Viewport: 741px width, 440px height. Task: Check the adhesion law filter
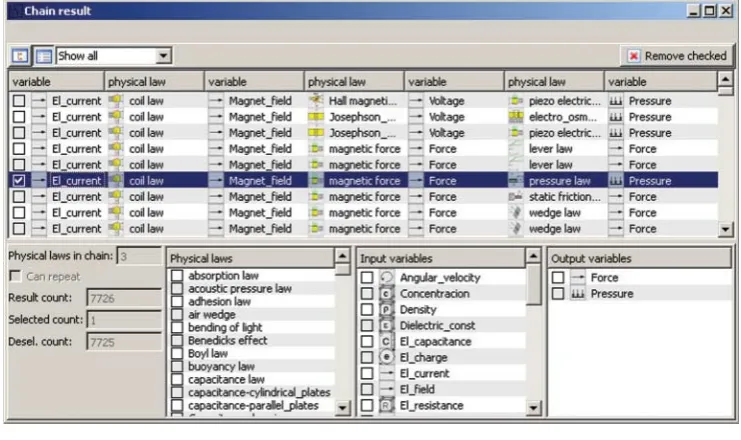pos(177,302)
